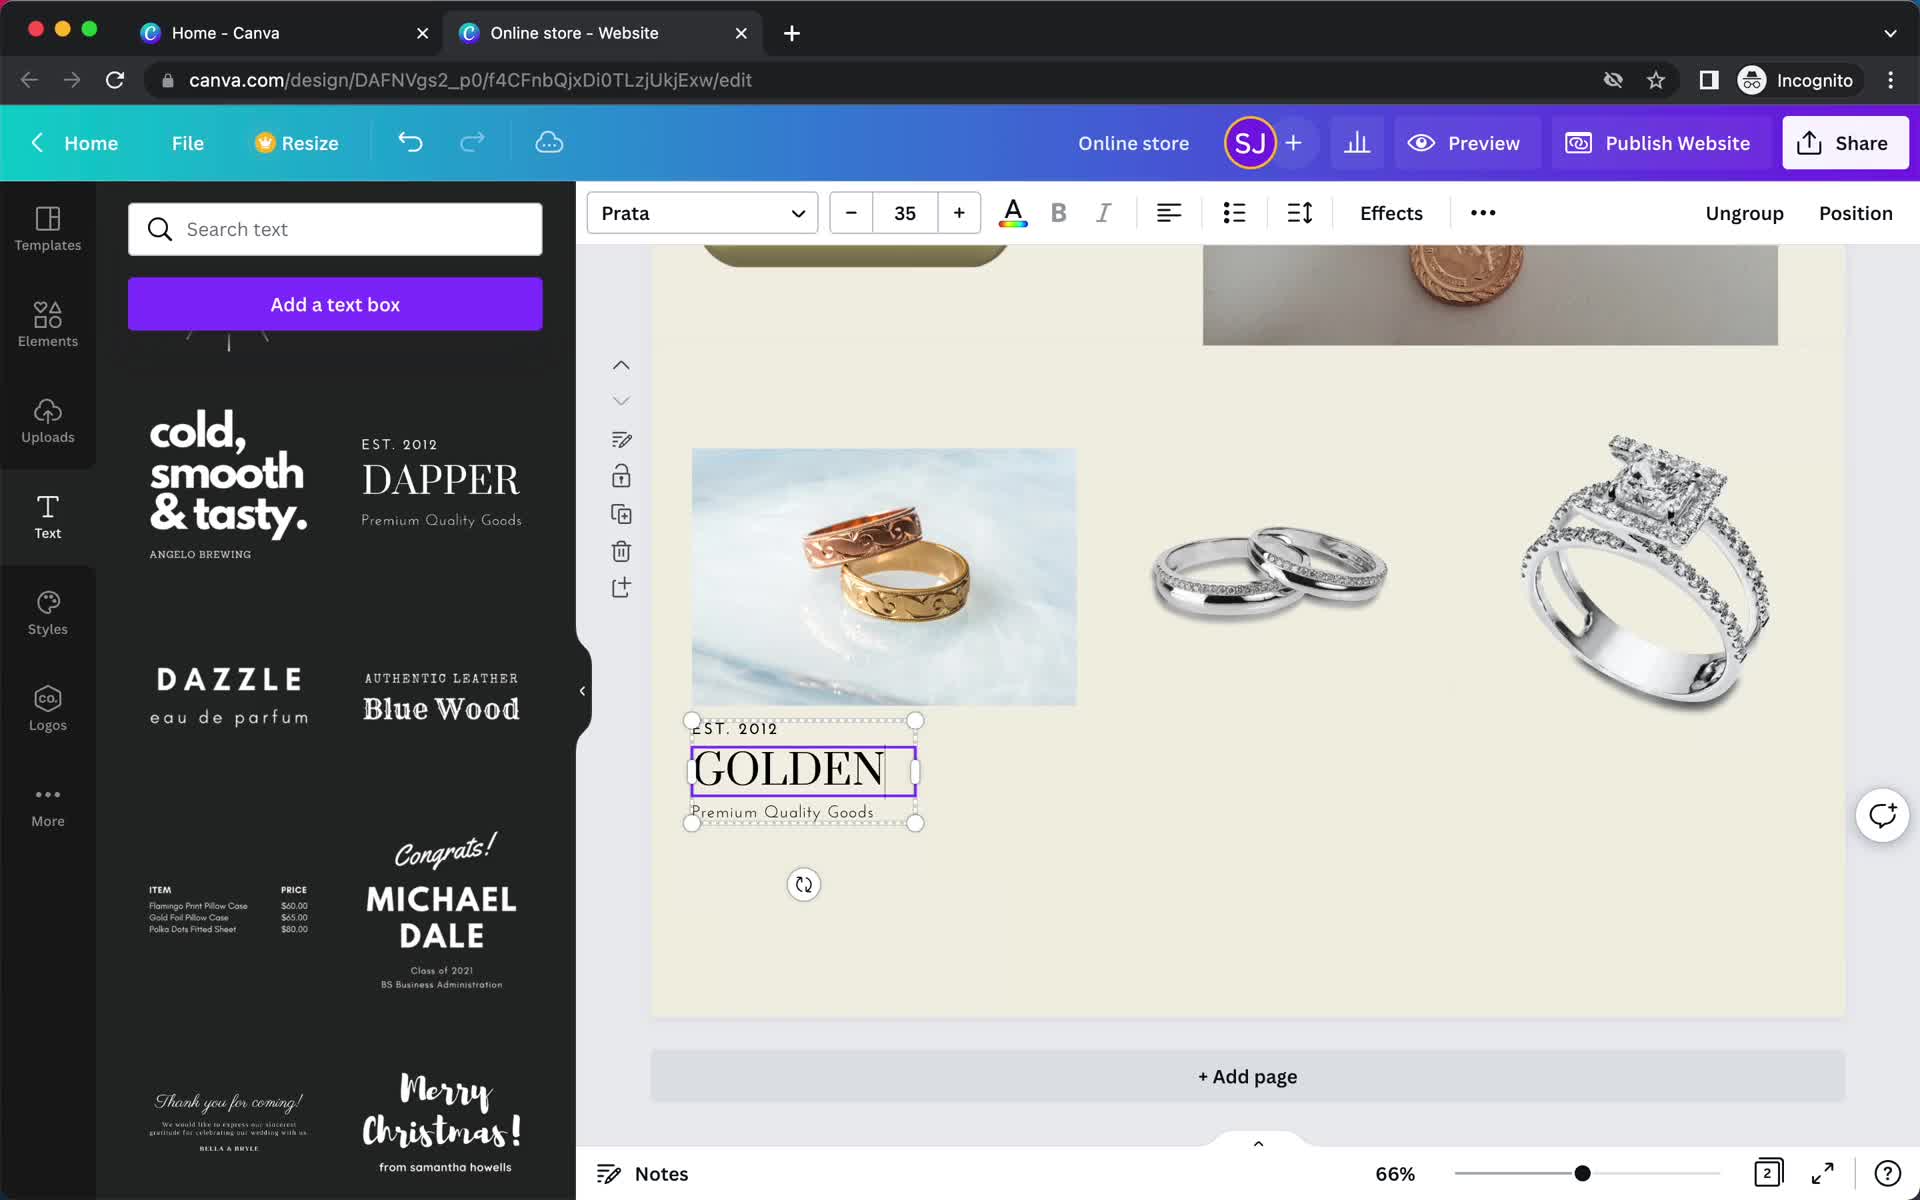The image size is (1920, 1200).
Task: Add a collaborator with the plus icon
Action: pos(1293,143)
